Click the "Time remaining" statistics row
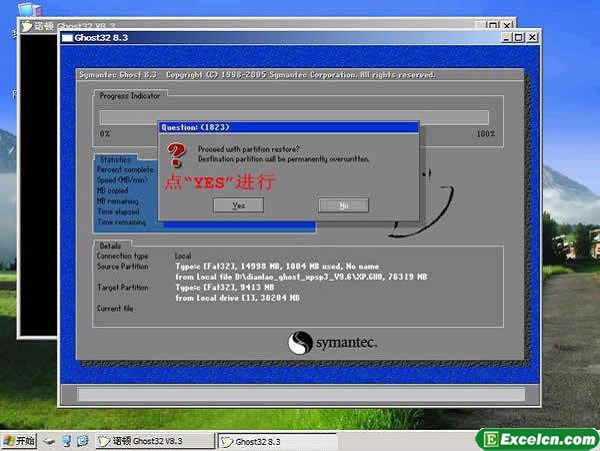This screenshot has width=600, height=451. pos(121,222)
